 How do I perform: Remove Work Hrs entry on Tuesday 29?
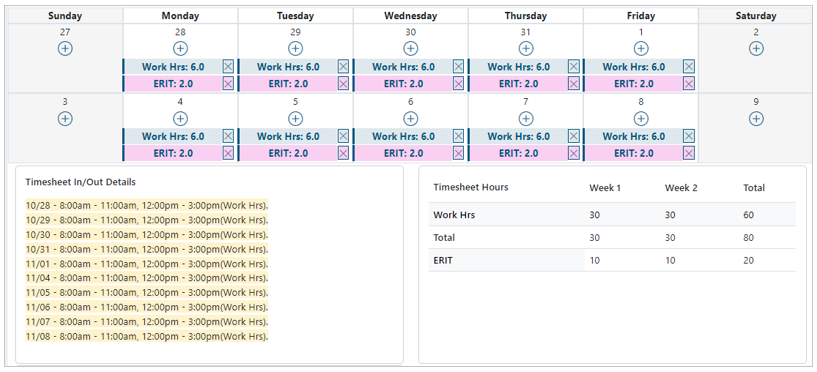[x=343, y=67]
